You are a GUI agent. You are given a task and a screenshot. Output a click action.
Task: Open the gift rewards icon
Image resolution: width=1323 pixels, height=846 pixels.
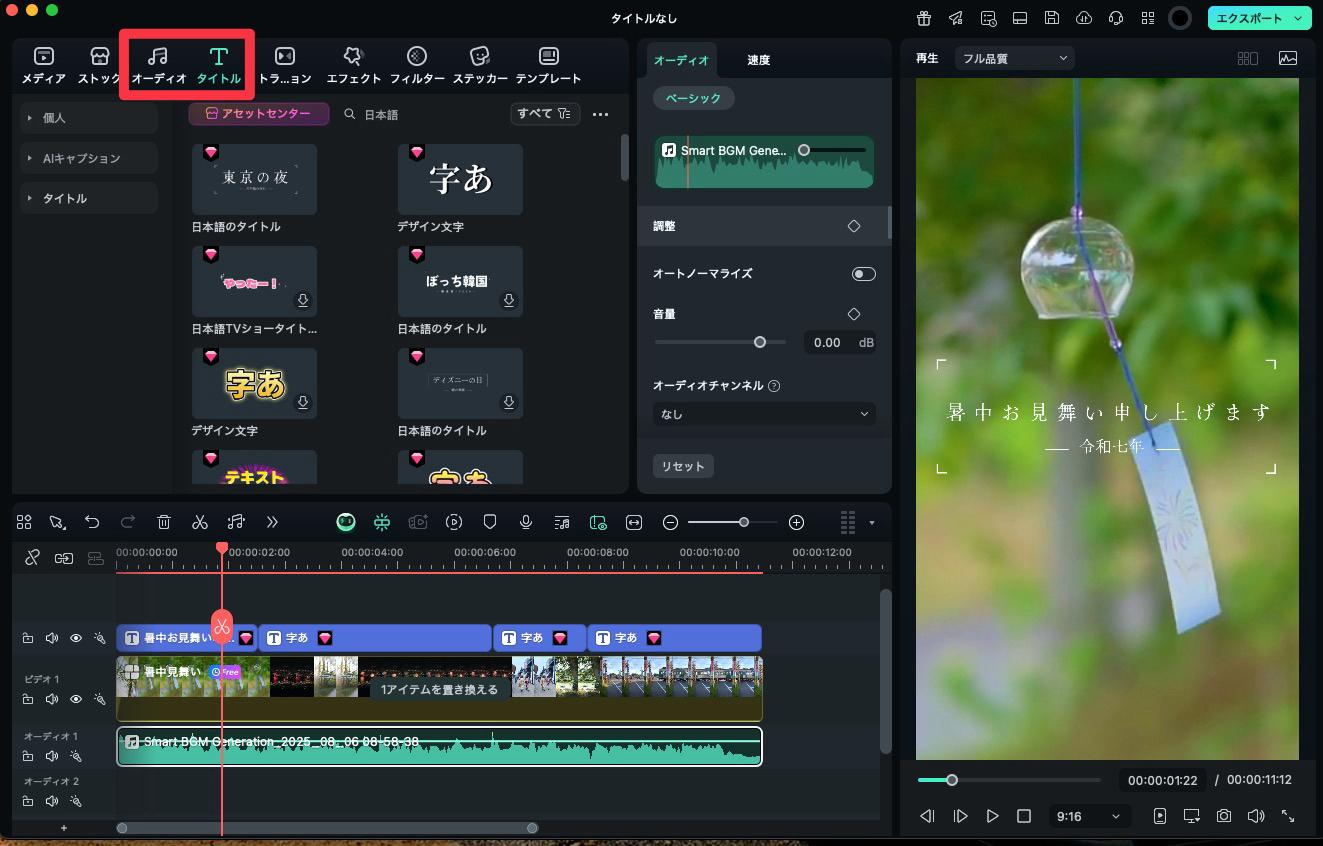924,18
